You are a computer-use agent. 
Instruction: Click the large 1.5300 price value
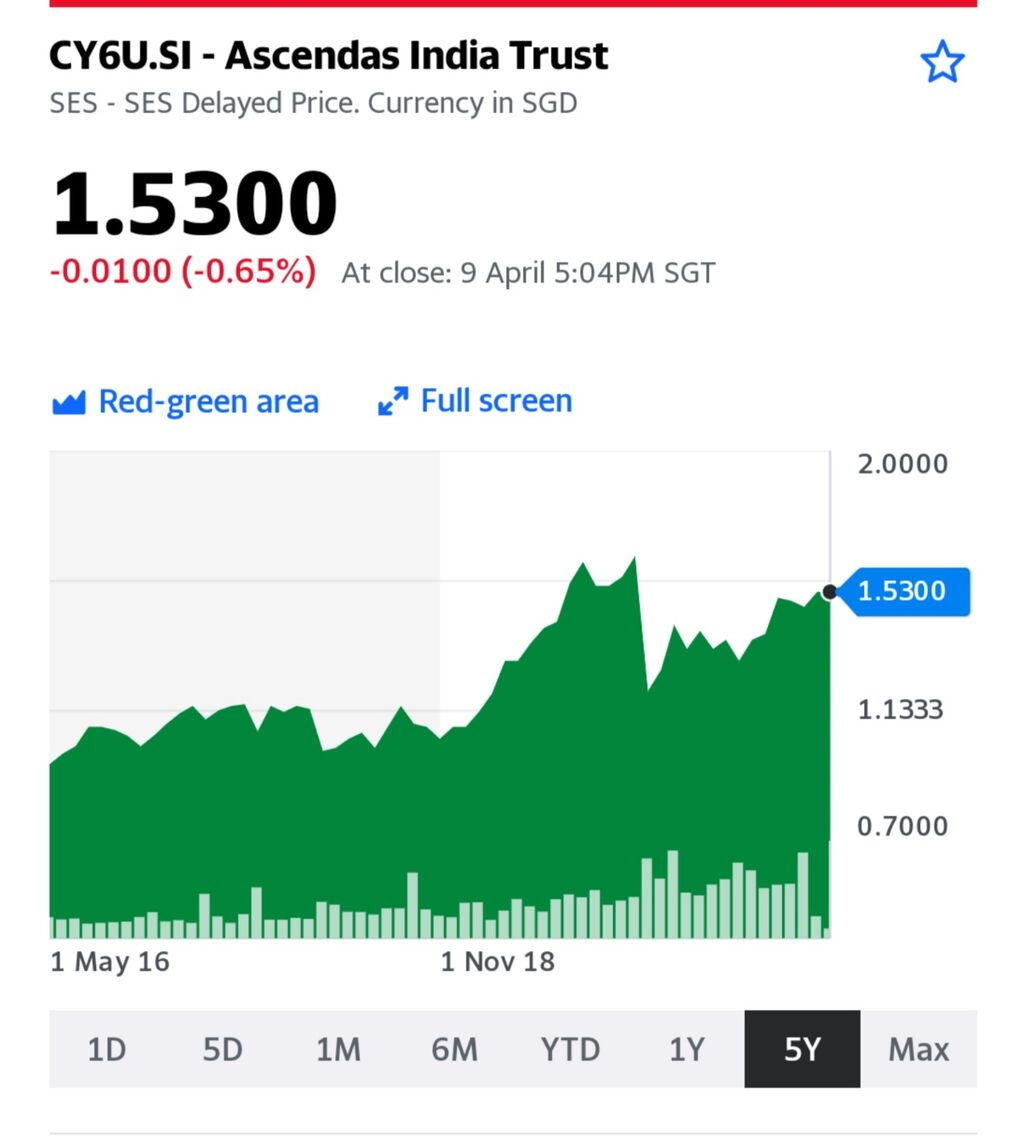point(194,203)
